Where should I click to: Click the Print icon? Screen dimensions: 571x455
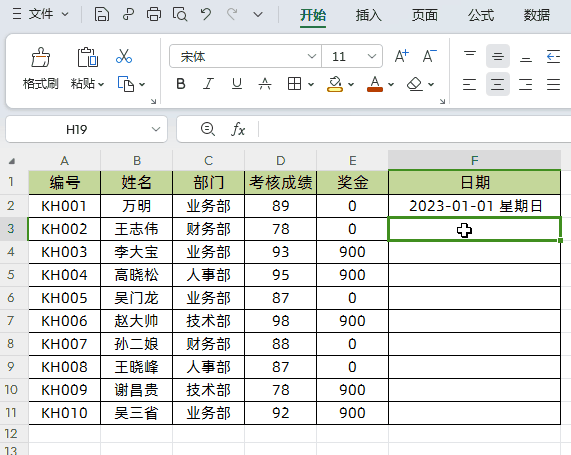pos(154,15)
